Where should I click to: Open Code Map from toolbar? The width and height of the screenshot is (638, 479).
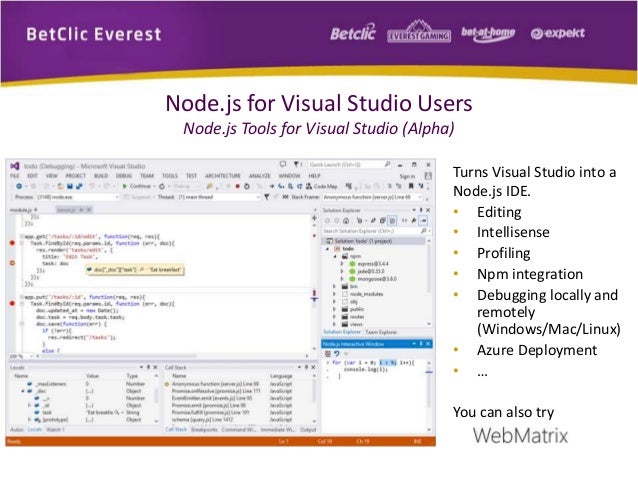[x=321, y=186]
